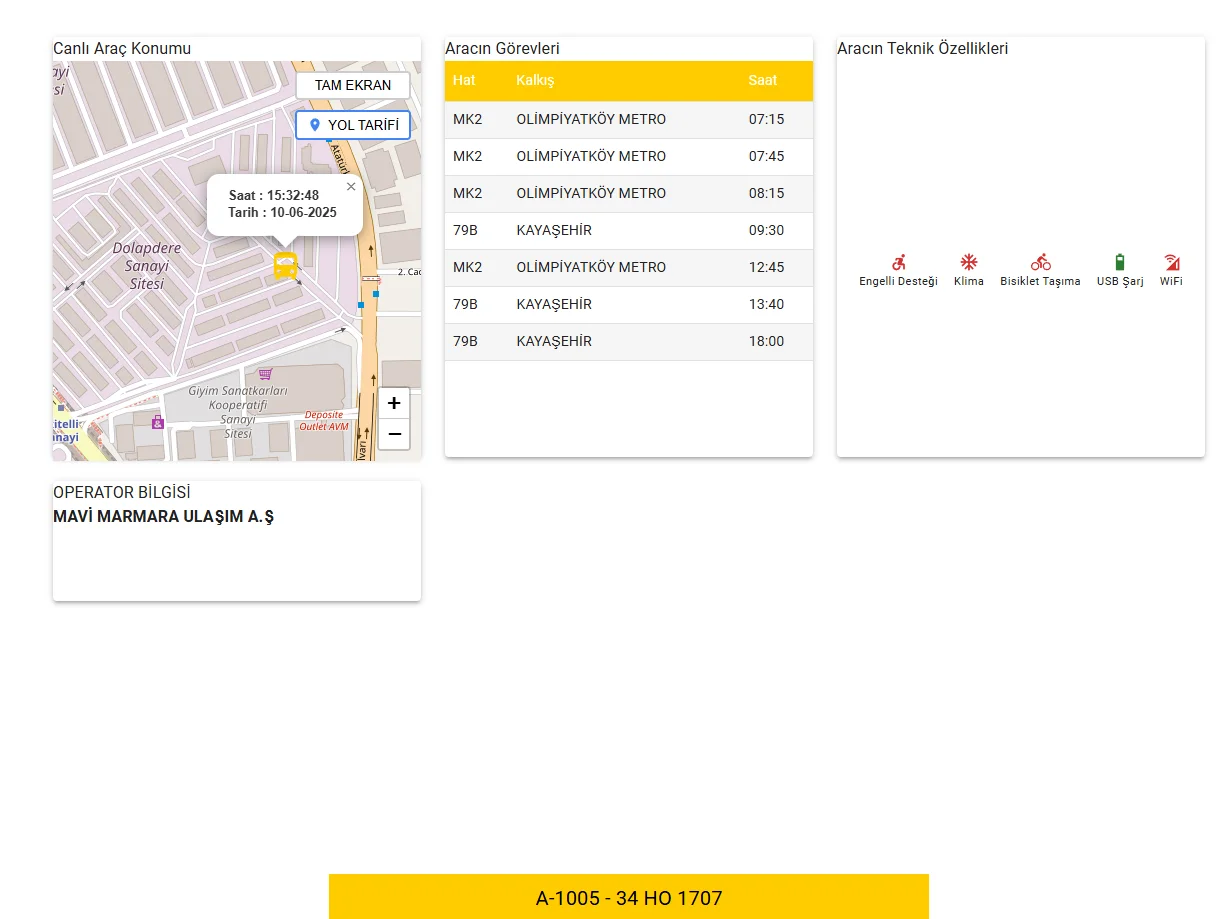Click the Bisiklet Taşıma bicycle icon
This screenshot has height=919, width=1218.
point(1040,263)
